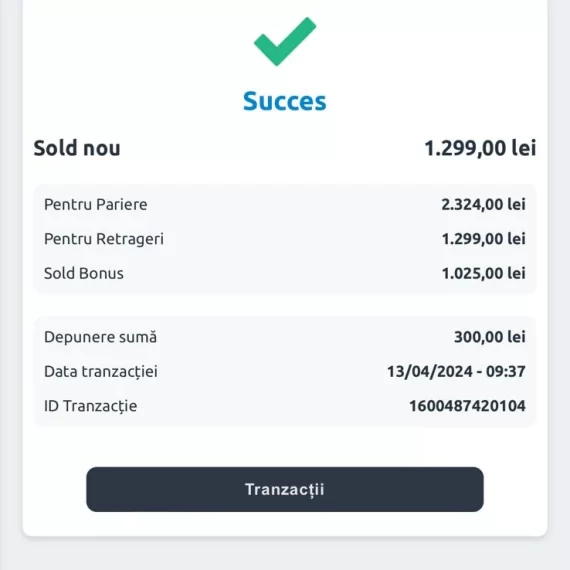Select the 13/04/2024 - 09:37 transaction date
The width and height of the screenshot is (570, 570).
pos(456,372)
